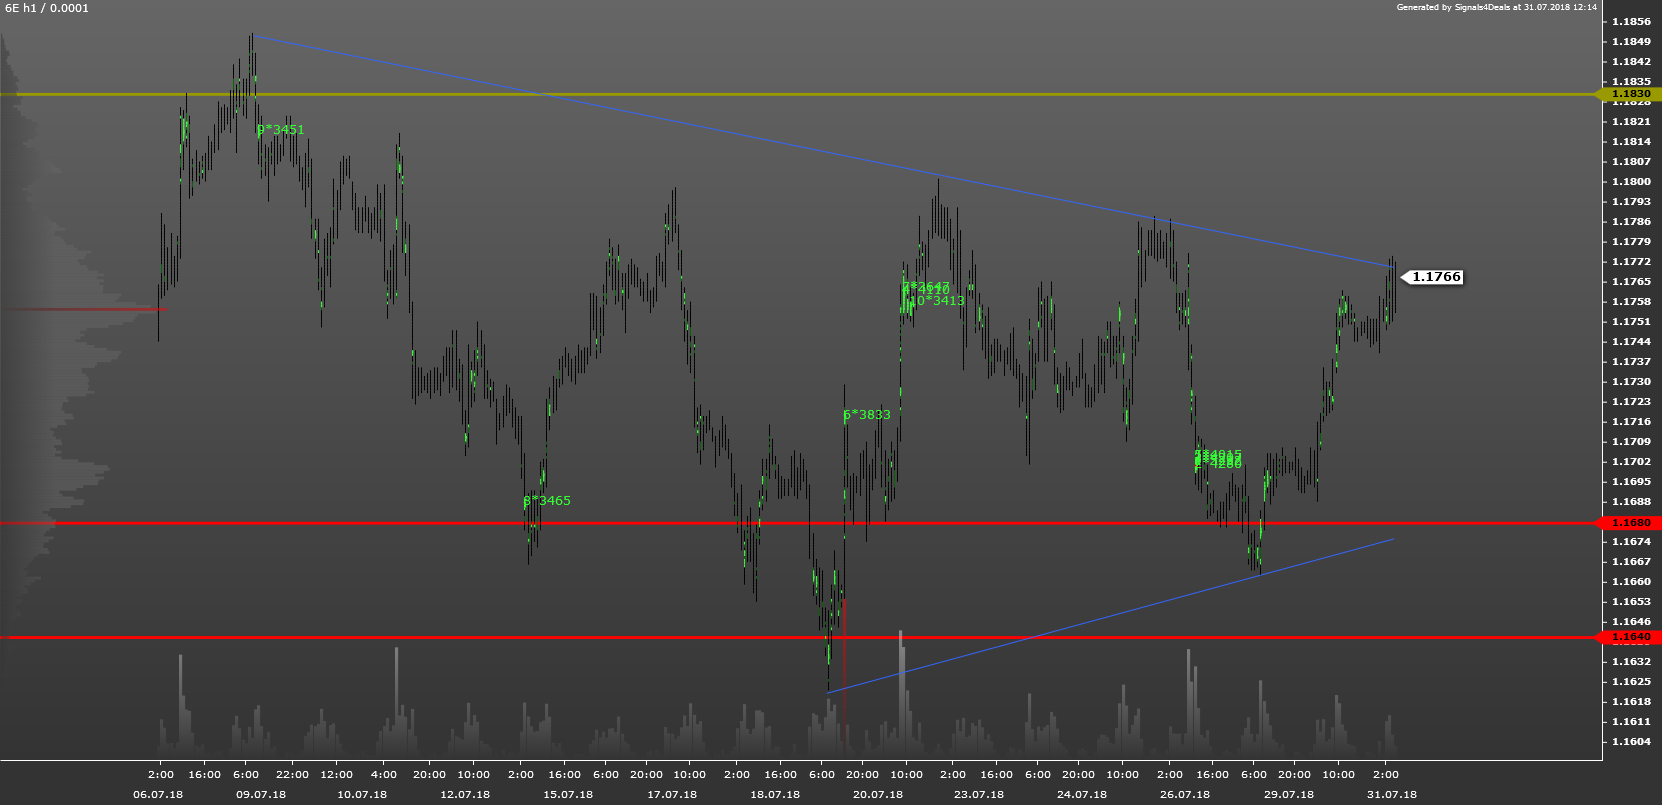Click the red 1.1640 price level tag
Screen dimensions: 1662x805
coord(1630,637)
